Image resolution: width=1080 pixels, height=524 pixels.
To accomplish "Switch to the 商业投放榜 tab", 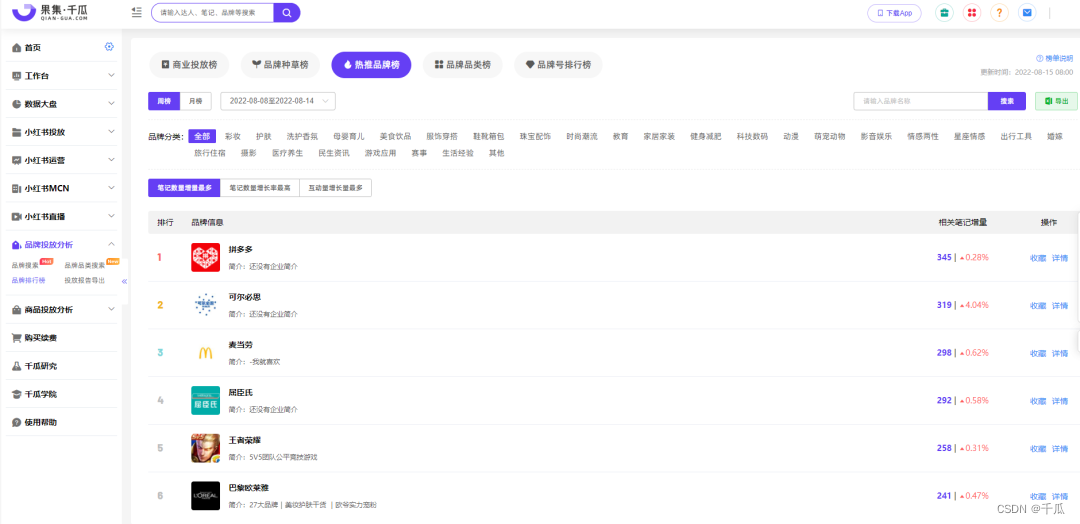I will [189, 65].
